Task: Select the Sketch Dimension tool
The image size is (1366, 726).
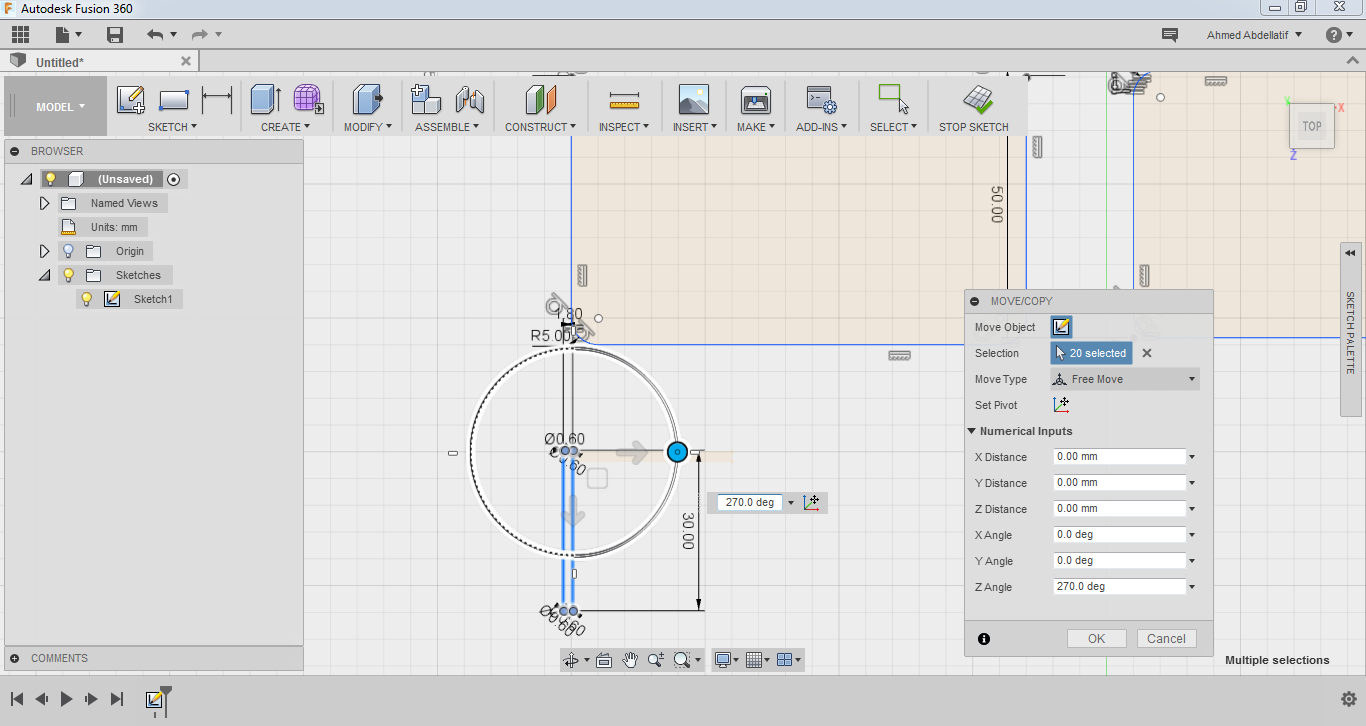Action: tap(216, 99)
